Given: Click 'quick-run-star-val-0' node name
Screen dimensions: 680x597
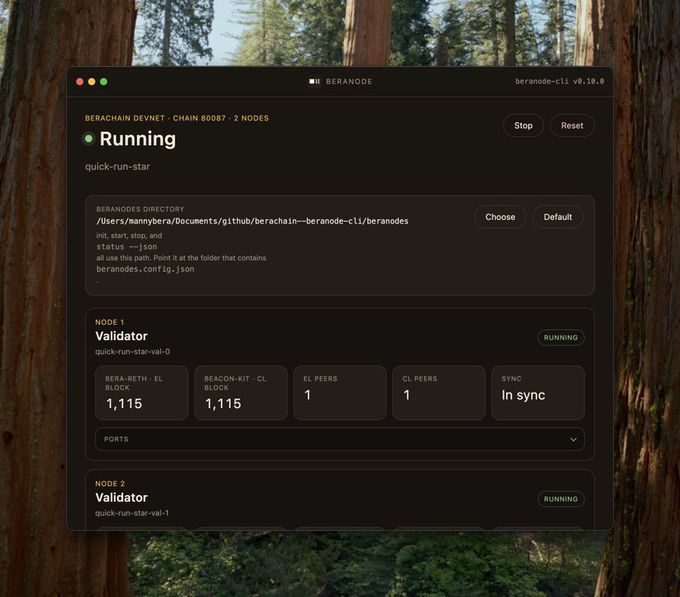Looking at the screenshot, I should (x=132, y=352).
